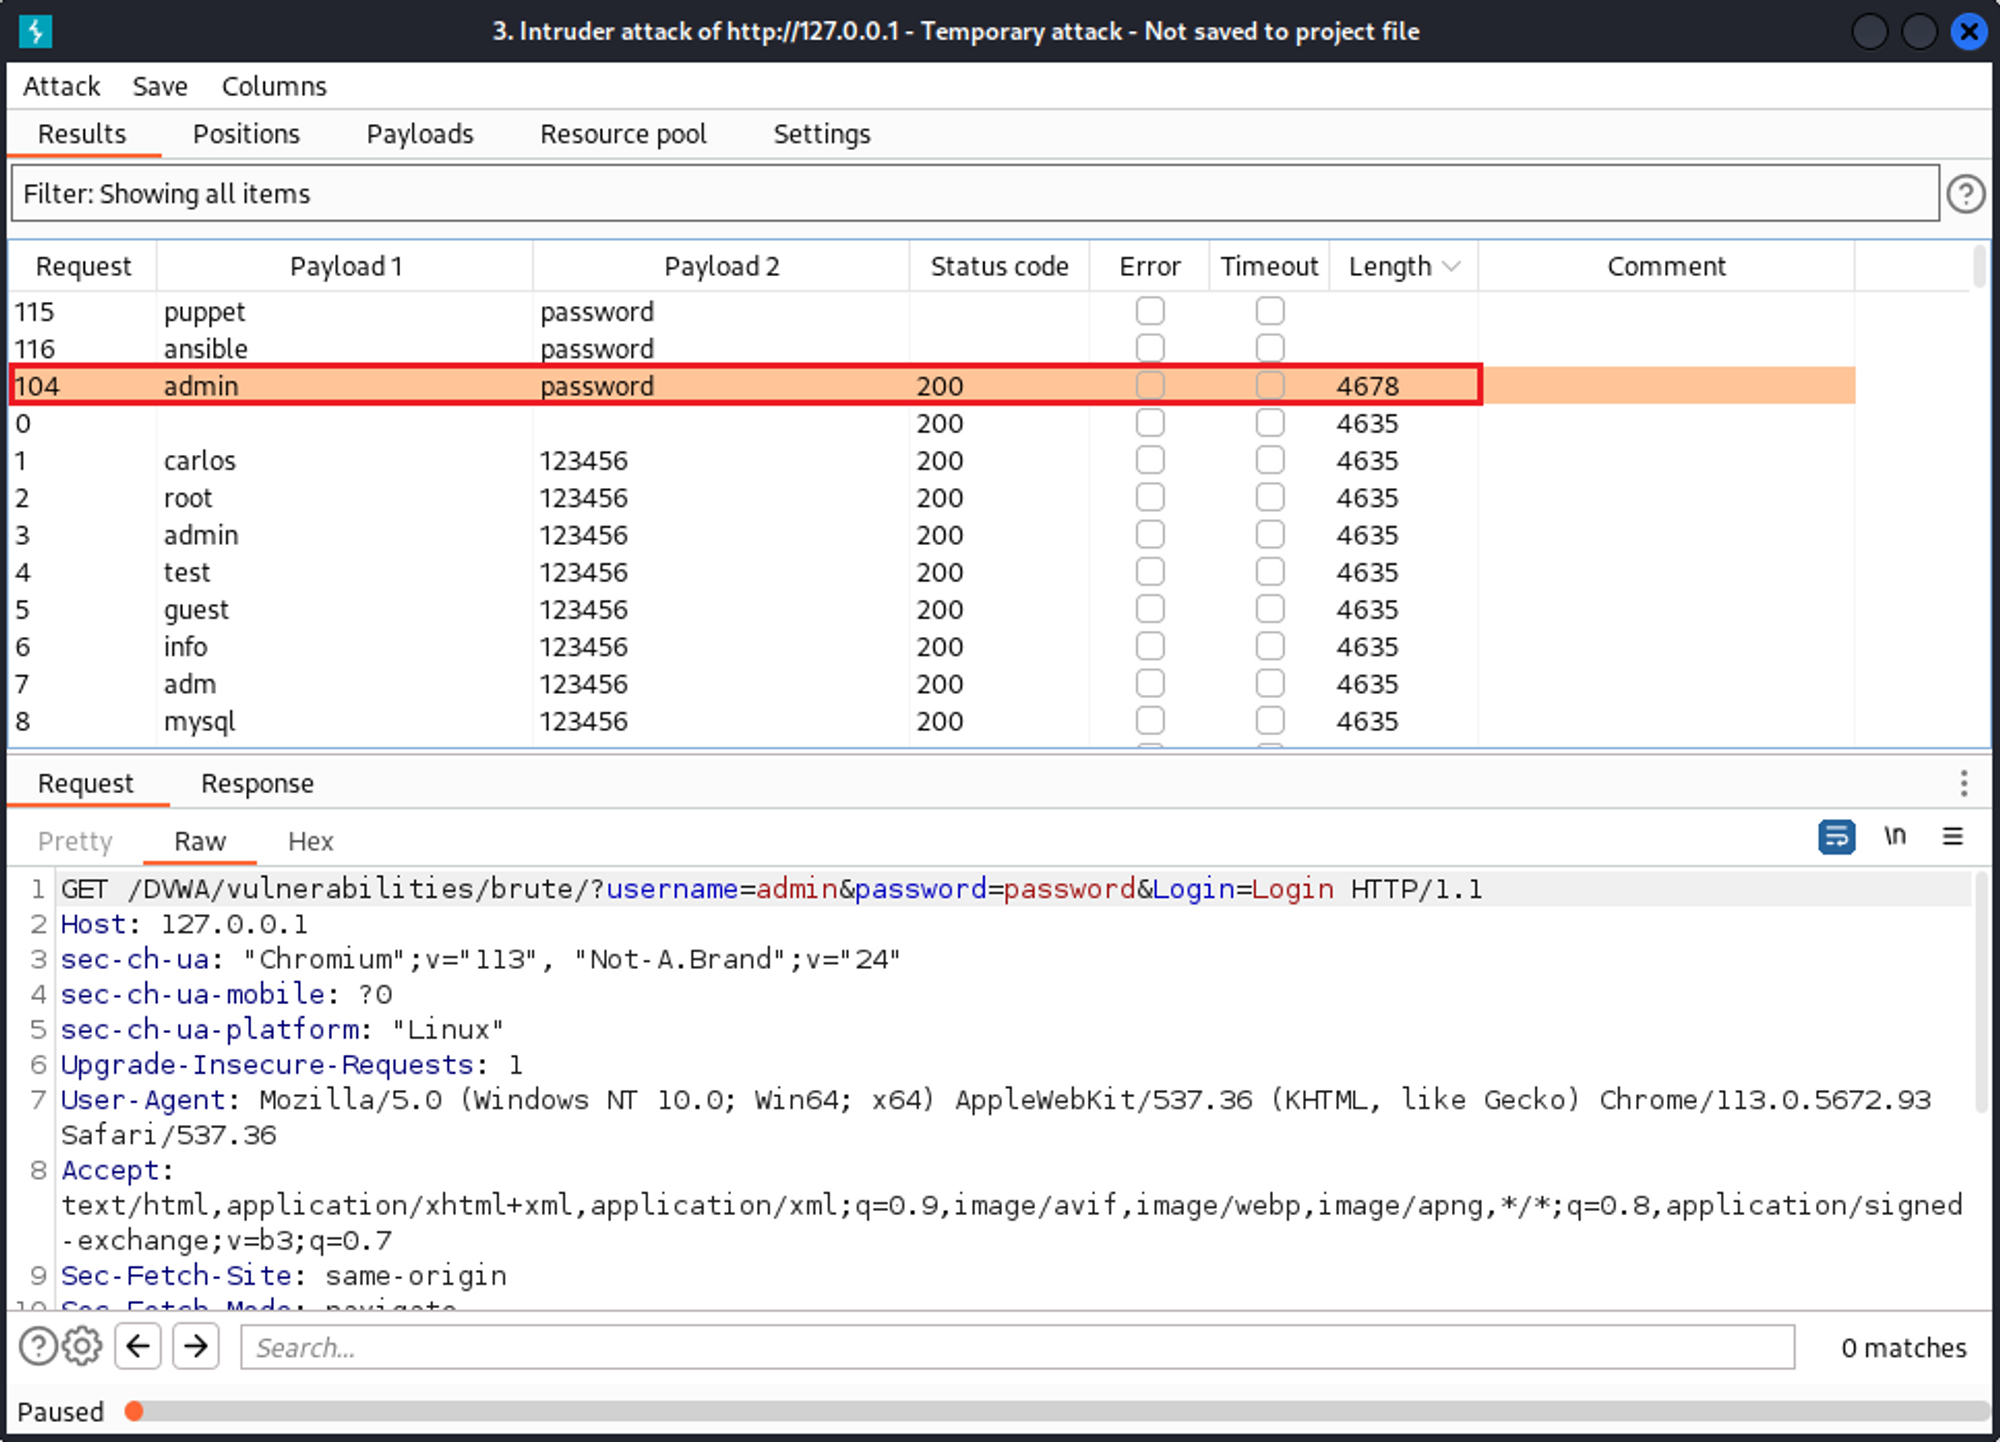The image size is (2000, 1442).
Task: Switch to the Response tab
Action: pyautogui.click(x=257, y=783)
